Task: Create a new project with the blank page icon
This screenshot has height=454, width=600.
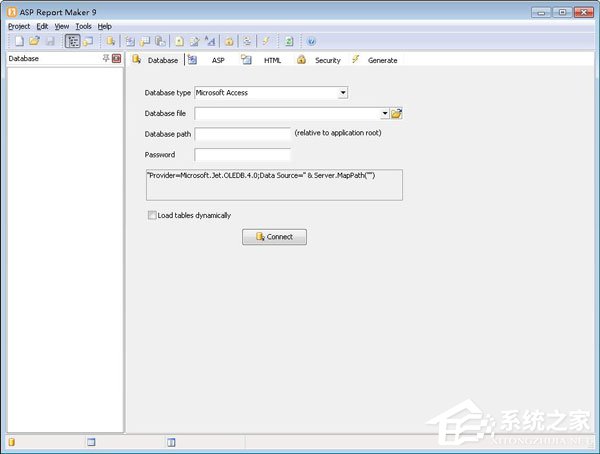Action: click(x=19, y=41)
